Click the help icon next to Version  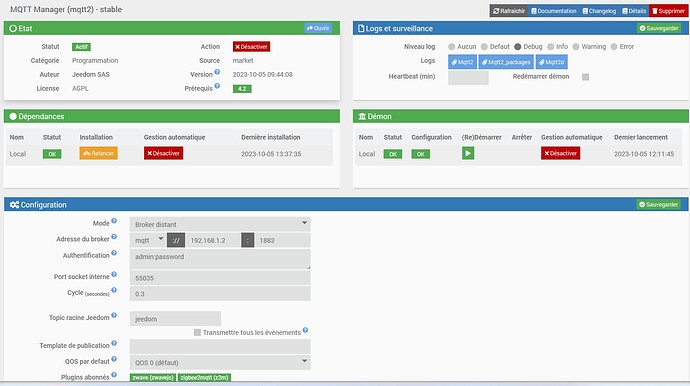217,72
